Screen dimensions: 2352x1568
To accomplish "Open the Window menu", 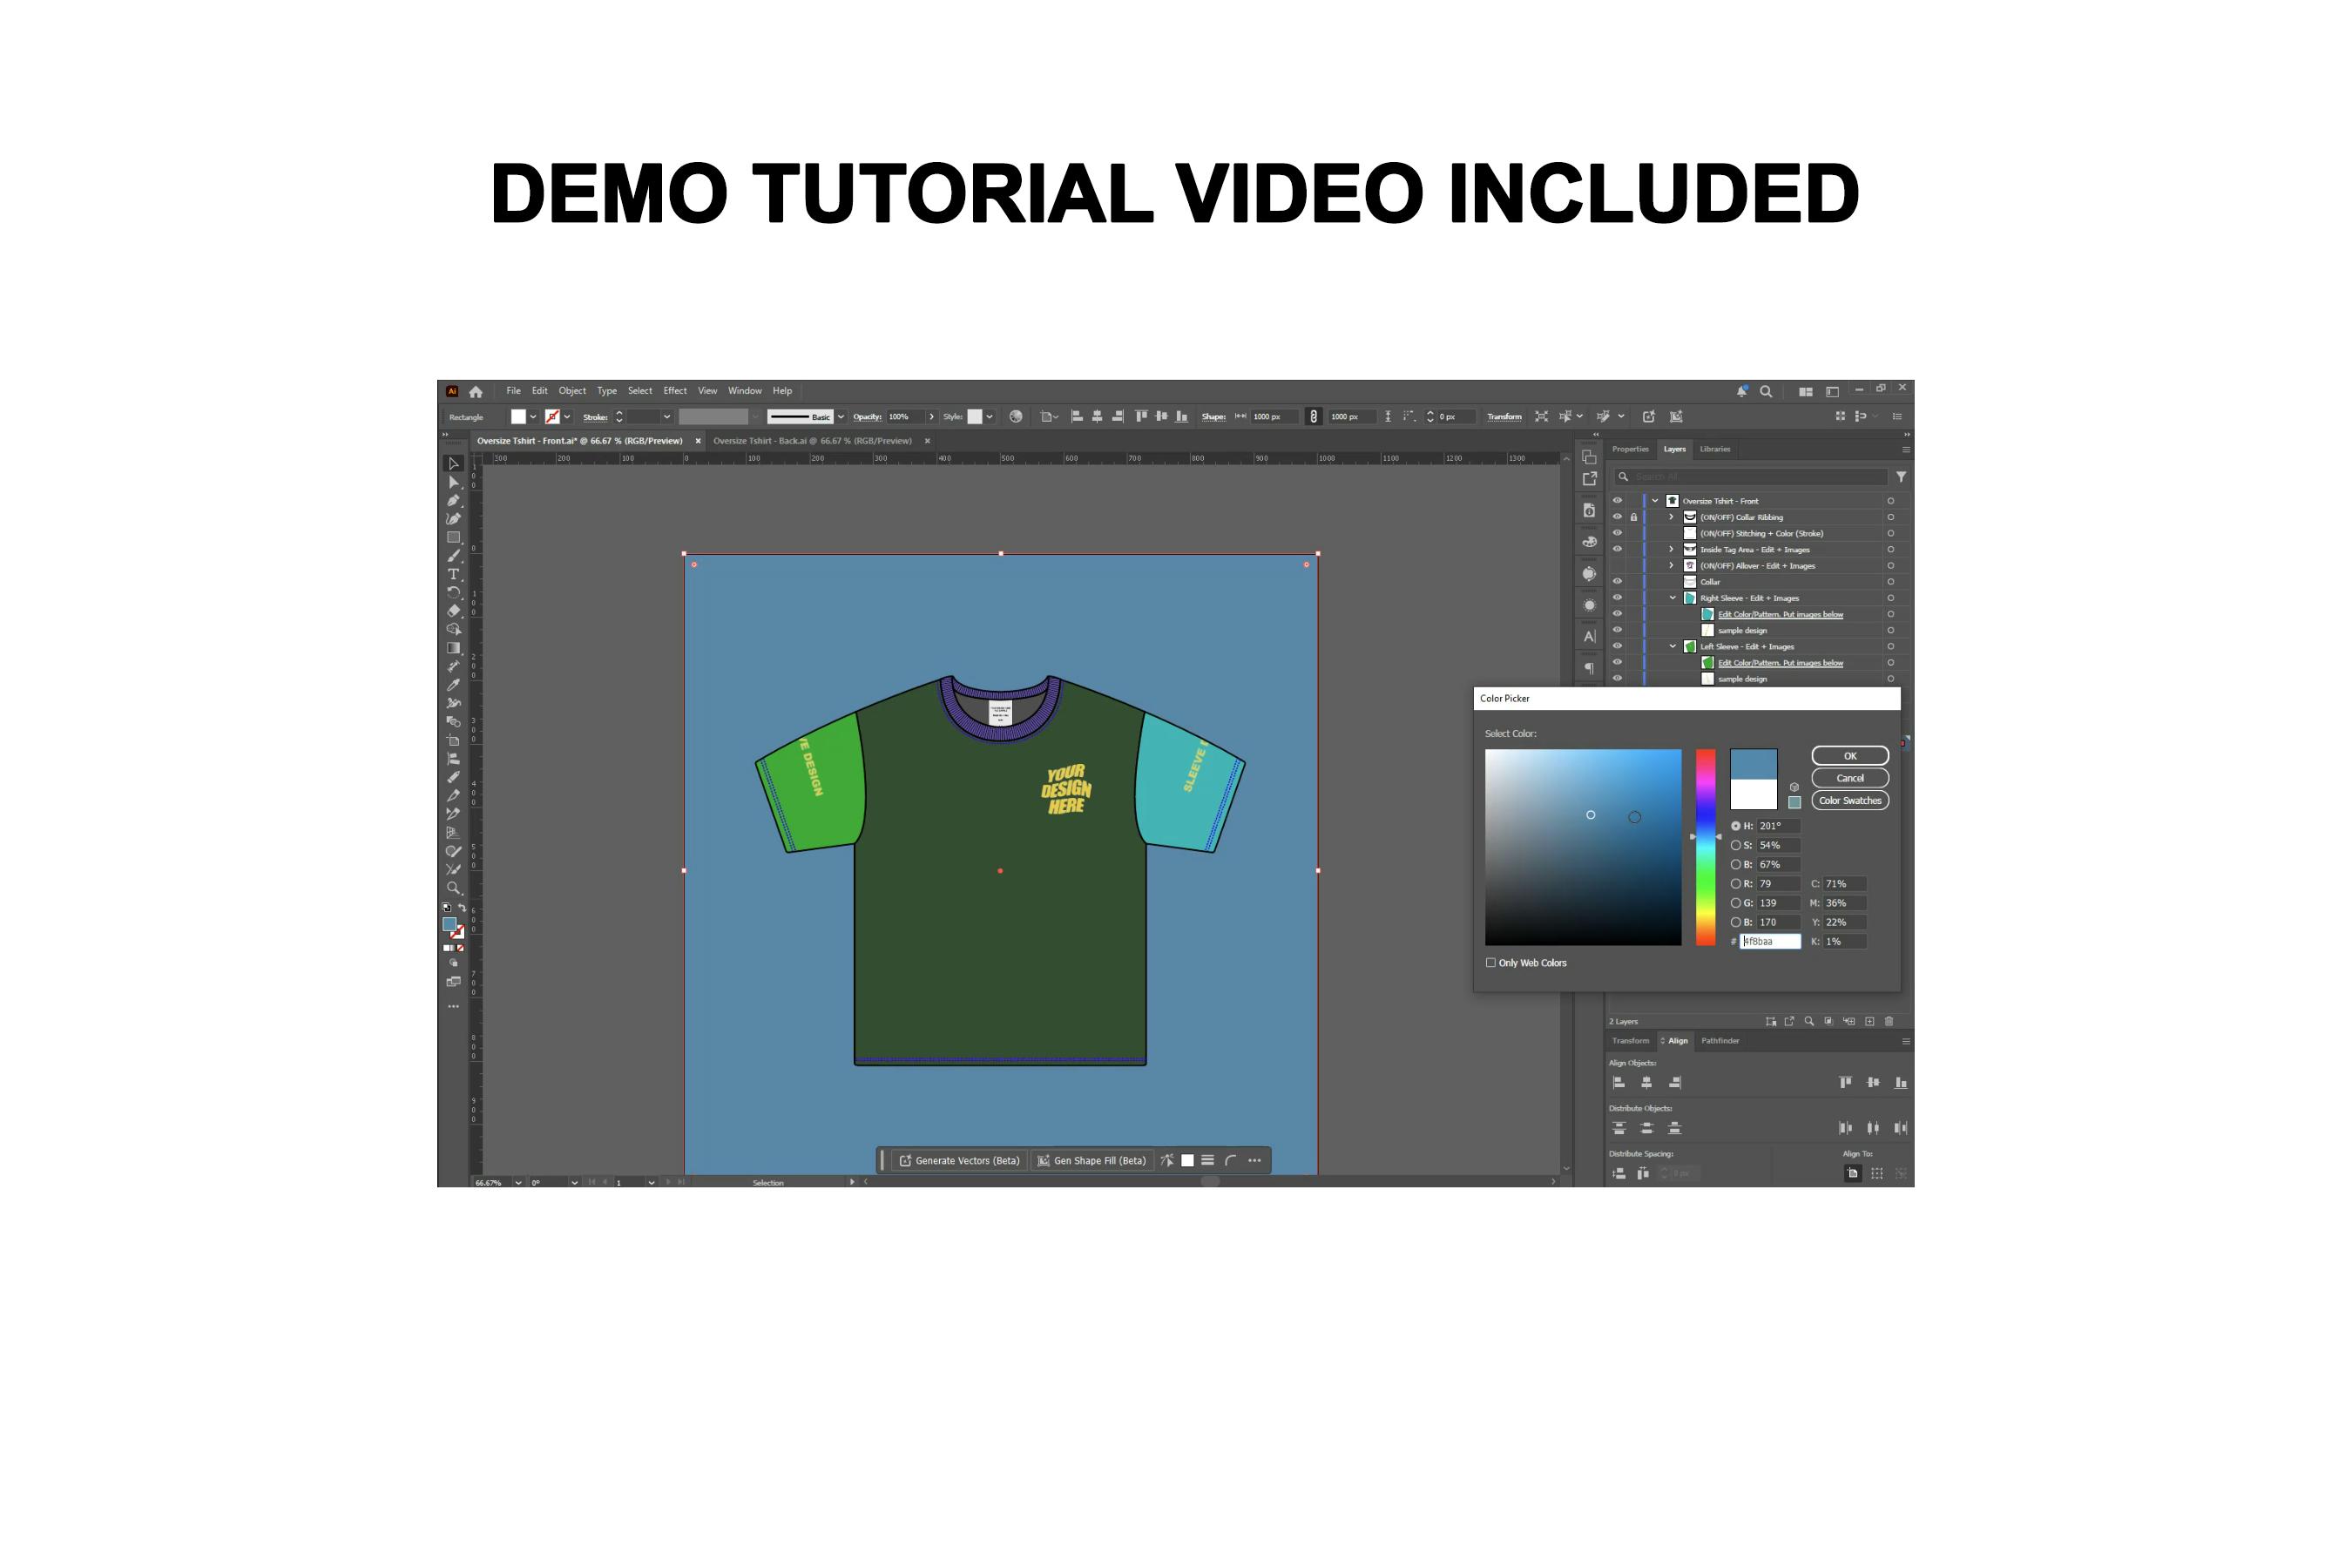I will (745, 391).
